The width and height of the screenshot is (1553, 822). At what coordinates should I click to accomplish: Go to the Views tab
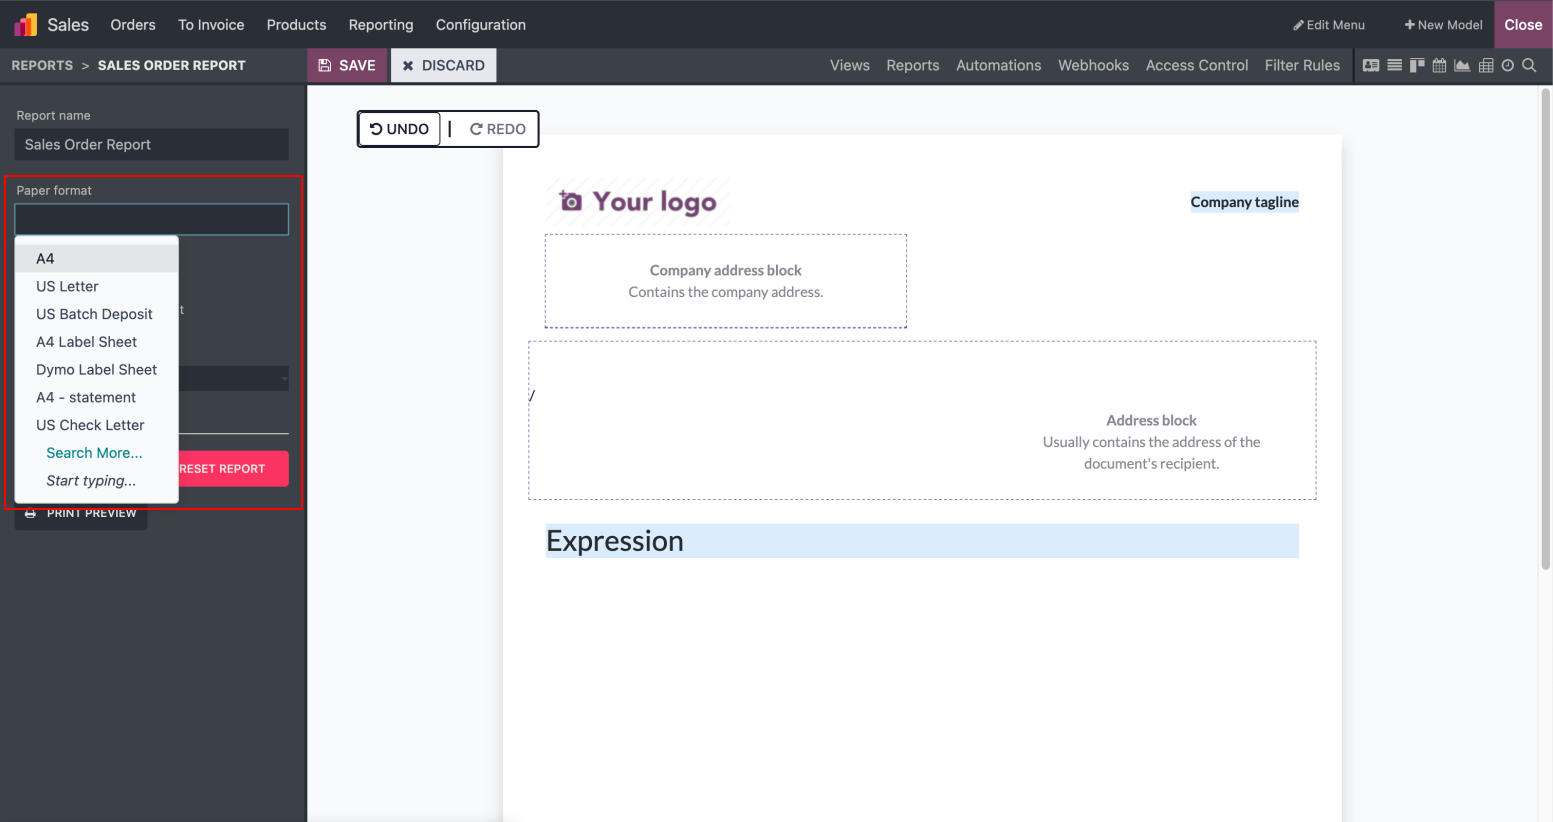coord(850,65)
